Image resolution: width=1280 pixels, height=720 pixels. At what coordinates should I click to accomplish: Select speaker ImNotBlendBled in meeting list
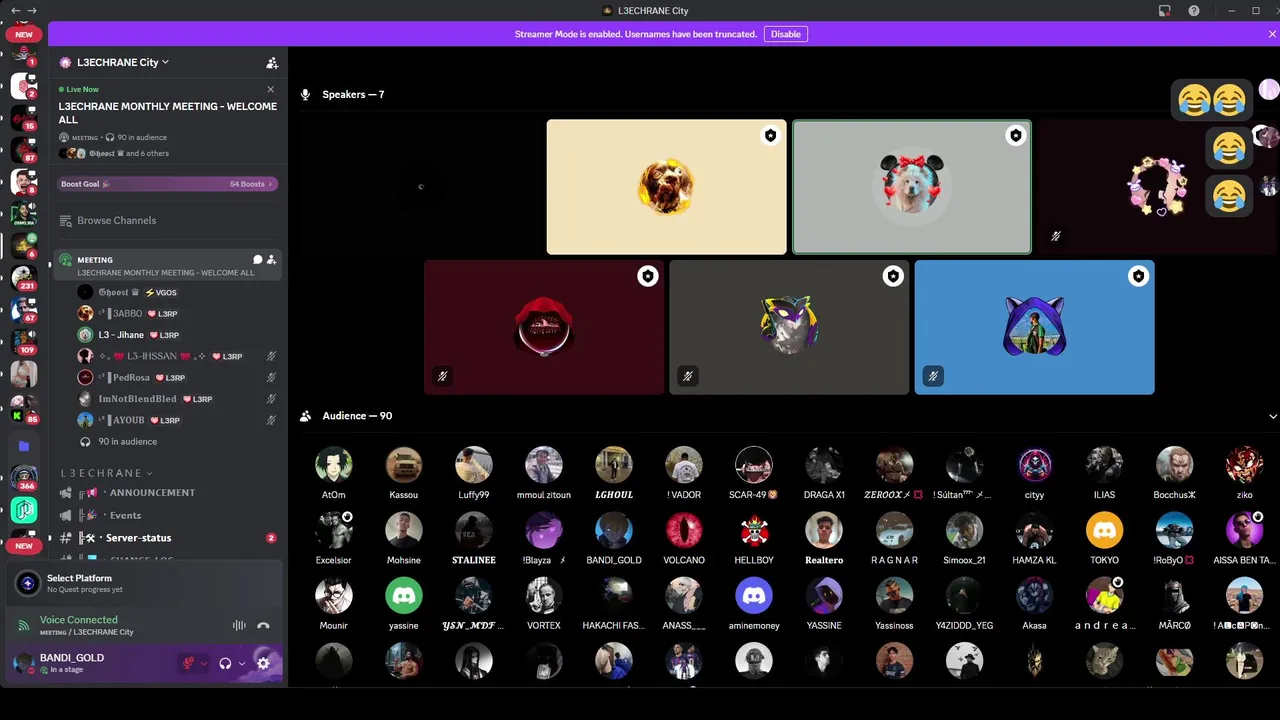tap(178, 399)
